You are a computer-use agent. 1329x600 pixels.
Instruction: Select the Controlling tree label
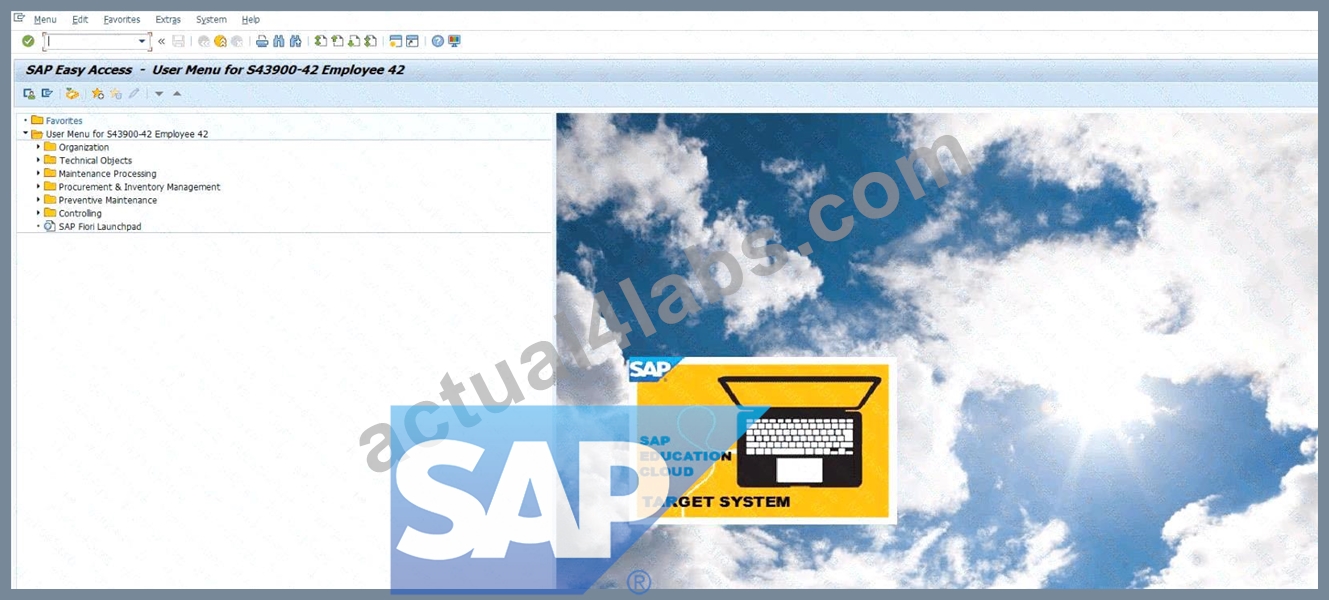pos(80,213)
